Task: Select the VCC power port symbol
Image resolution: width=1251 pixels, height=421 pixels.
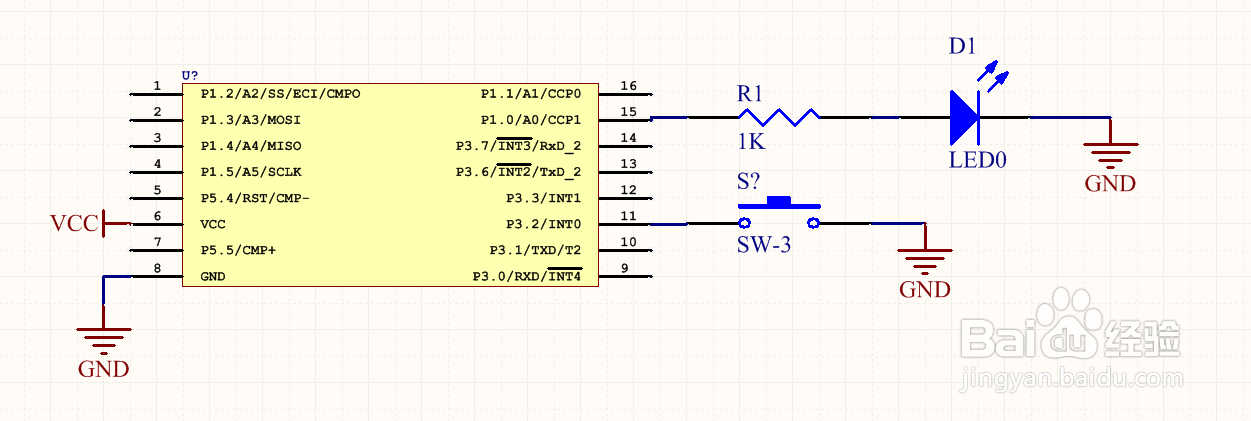Action: click(117, 224)
